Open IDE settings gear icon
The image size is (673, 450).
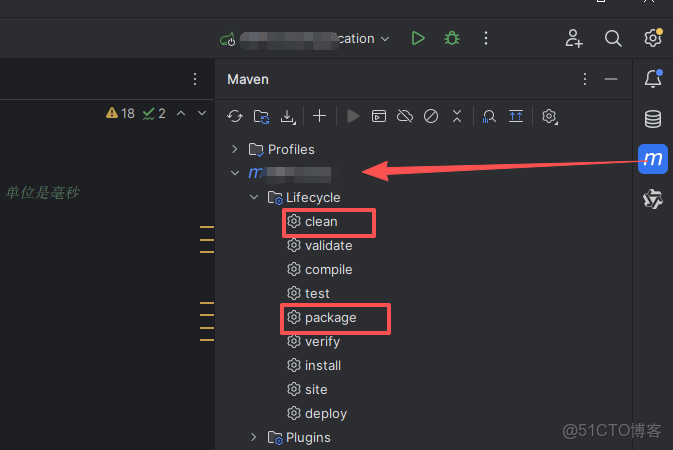point(653,38)
